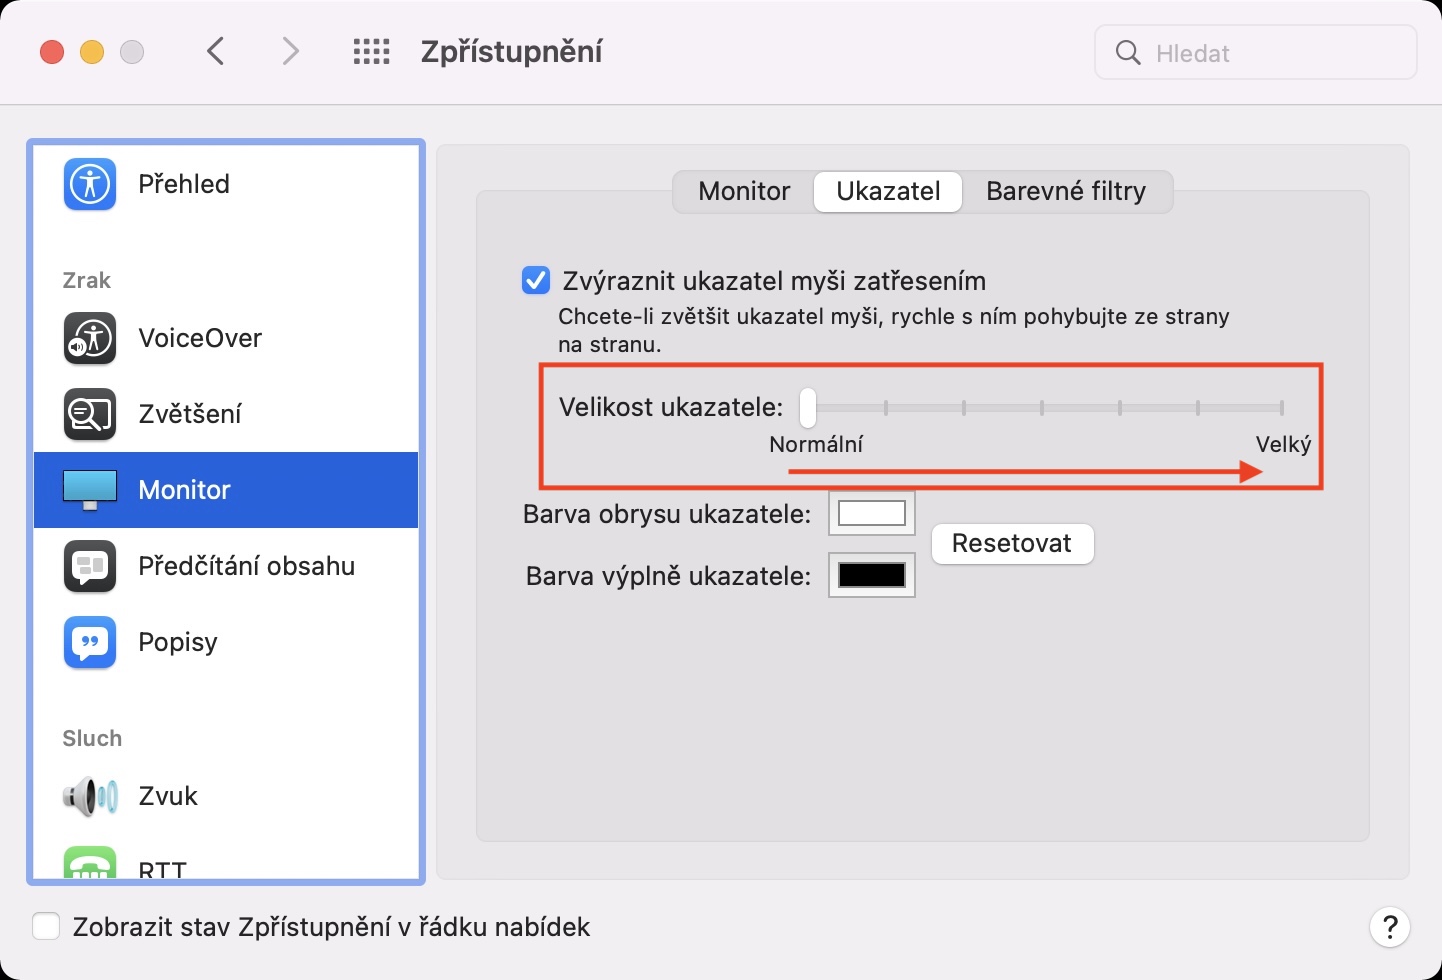Select the Ukazatel tab
Viewport: 1442px width, 980px height.
click(x=888, y=191)
